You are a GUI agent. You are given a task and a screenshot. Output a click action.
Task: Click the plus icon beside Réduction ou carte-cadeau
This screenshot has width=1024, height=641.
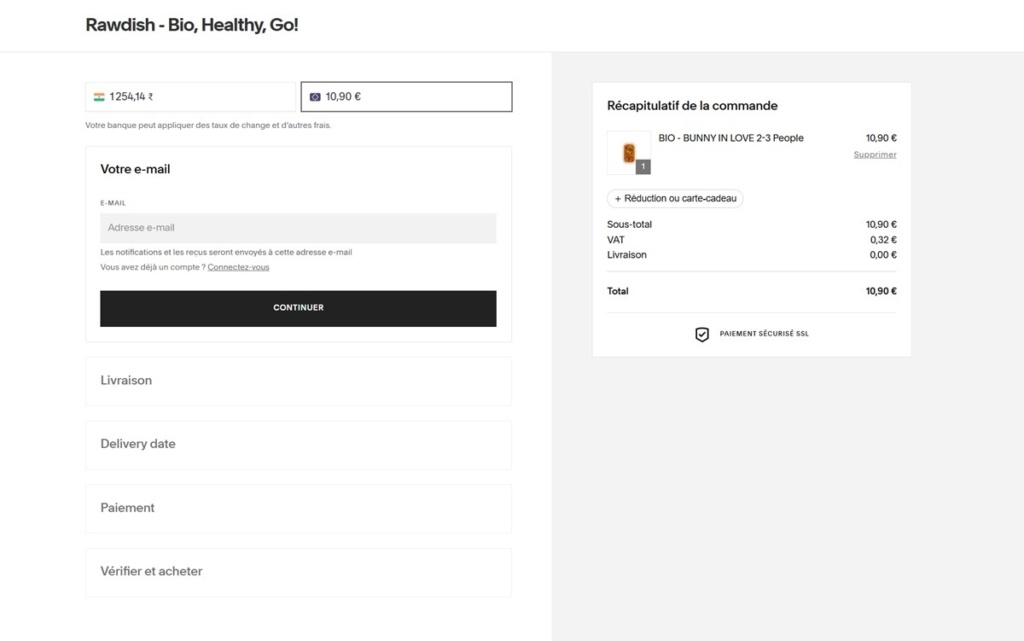pyautogui.click(x=618, y=198)
